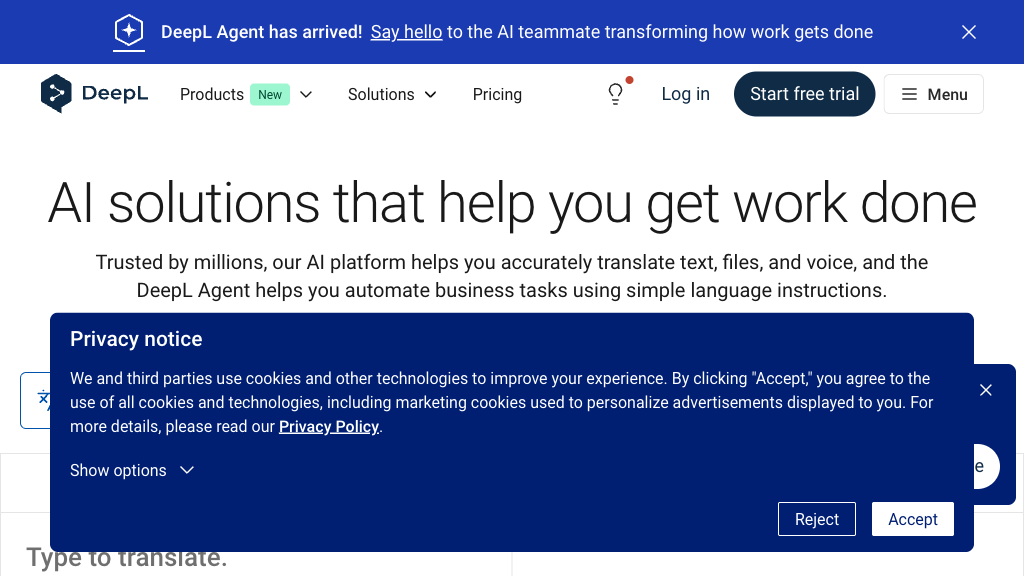Click the Say hello link

point(406,32)
